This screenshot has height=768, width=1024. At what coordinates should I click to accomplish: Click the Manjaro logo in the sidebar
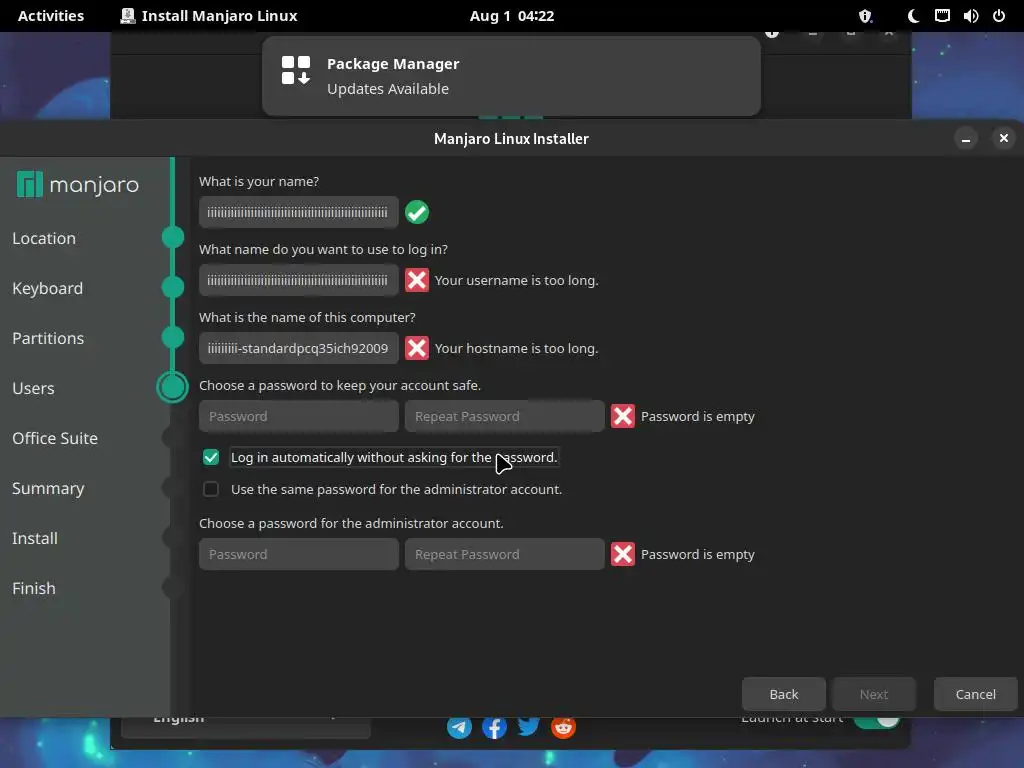[78, 185]
